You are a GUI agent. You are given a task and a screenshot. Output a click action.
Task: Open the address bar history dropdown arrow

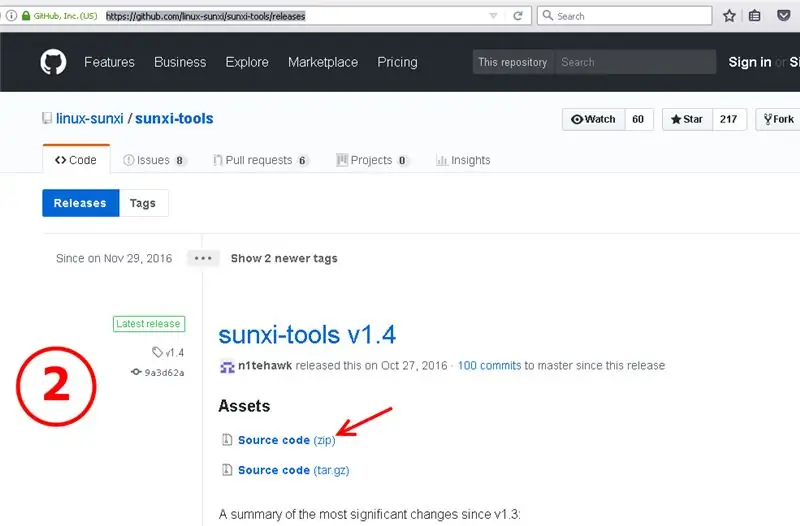pyautogui.click(x=493, y=16)
